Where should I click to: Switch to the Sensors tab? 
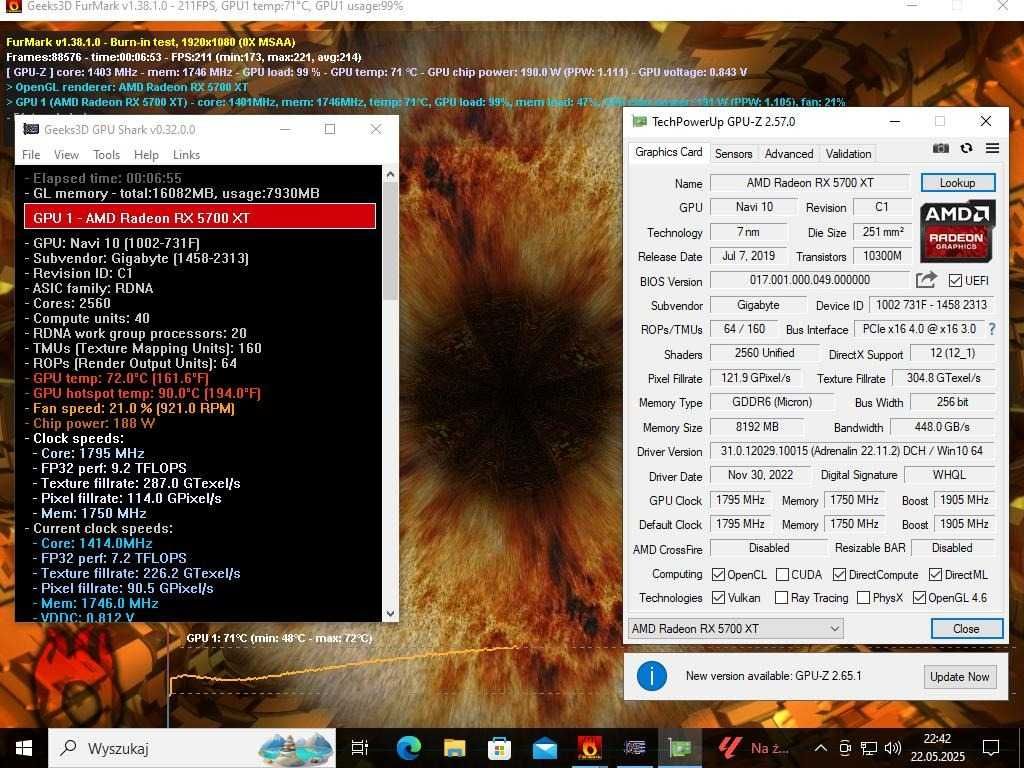[x=733, y=153]
